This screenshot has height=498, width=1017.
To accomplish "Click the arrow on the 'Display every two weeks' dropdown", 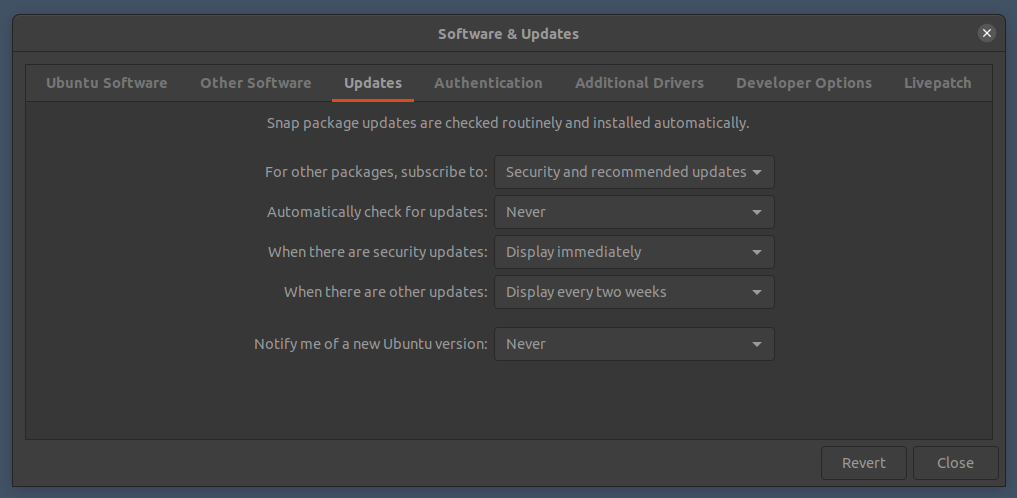I will pos(757,292).
